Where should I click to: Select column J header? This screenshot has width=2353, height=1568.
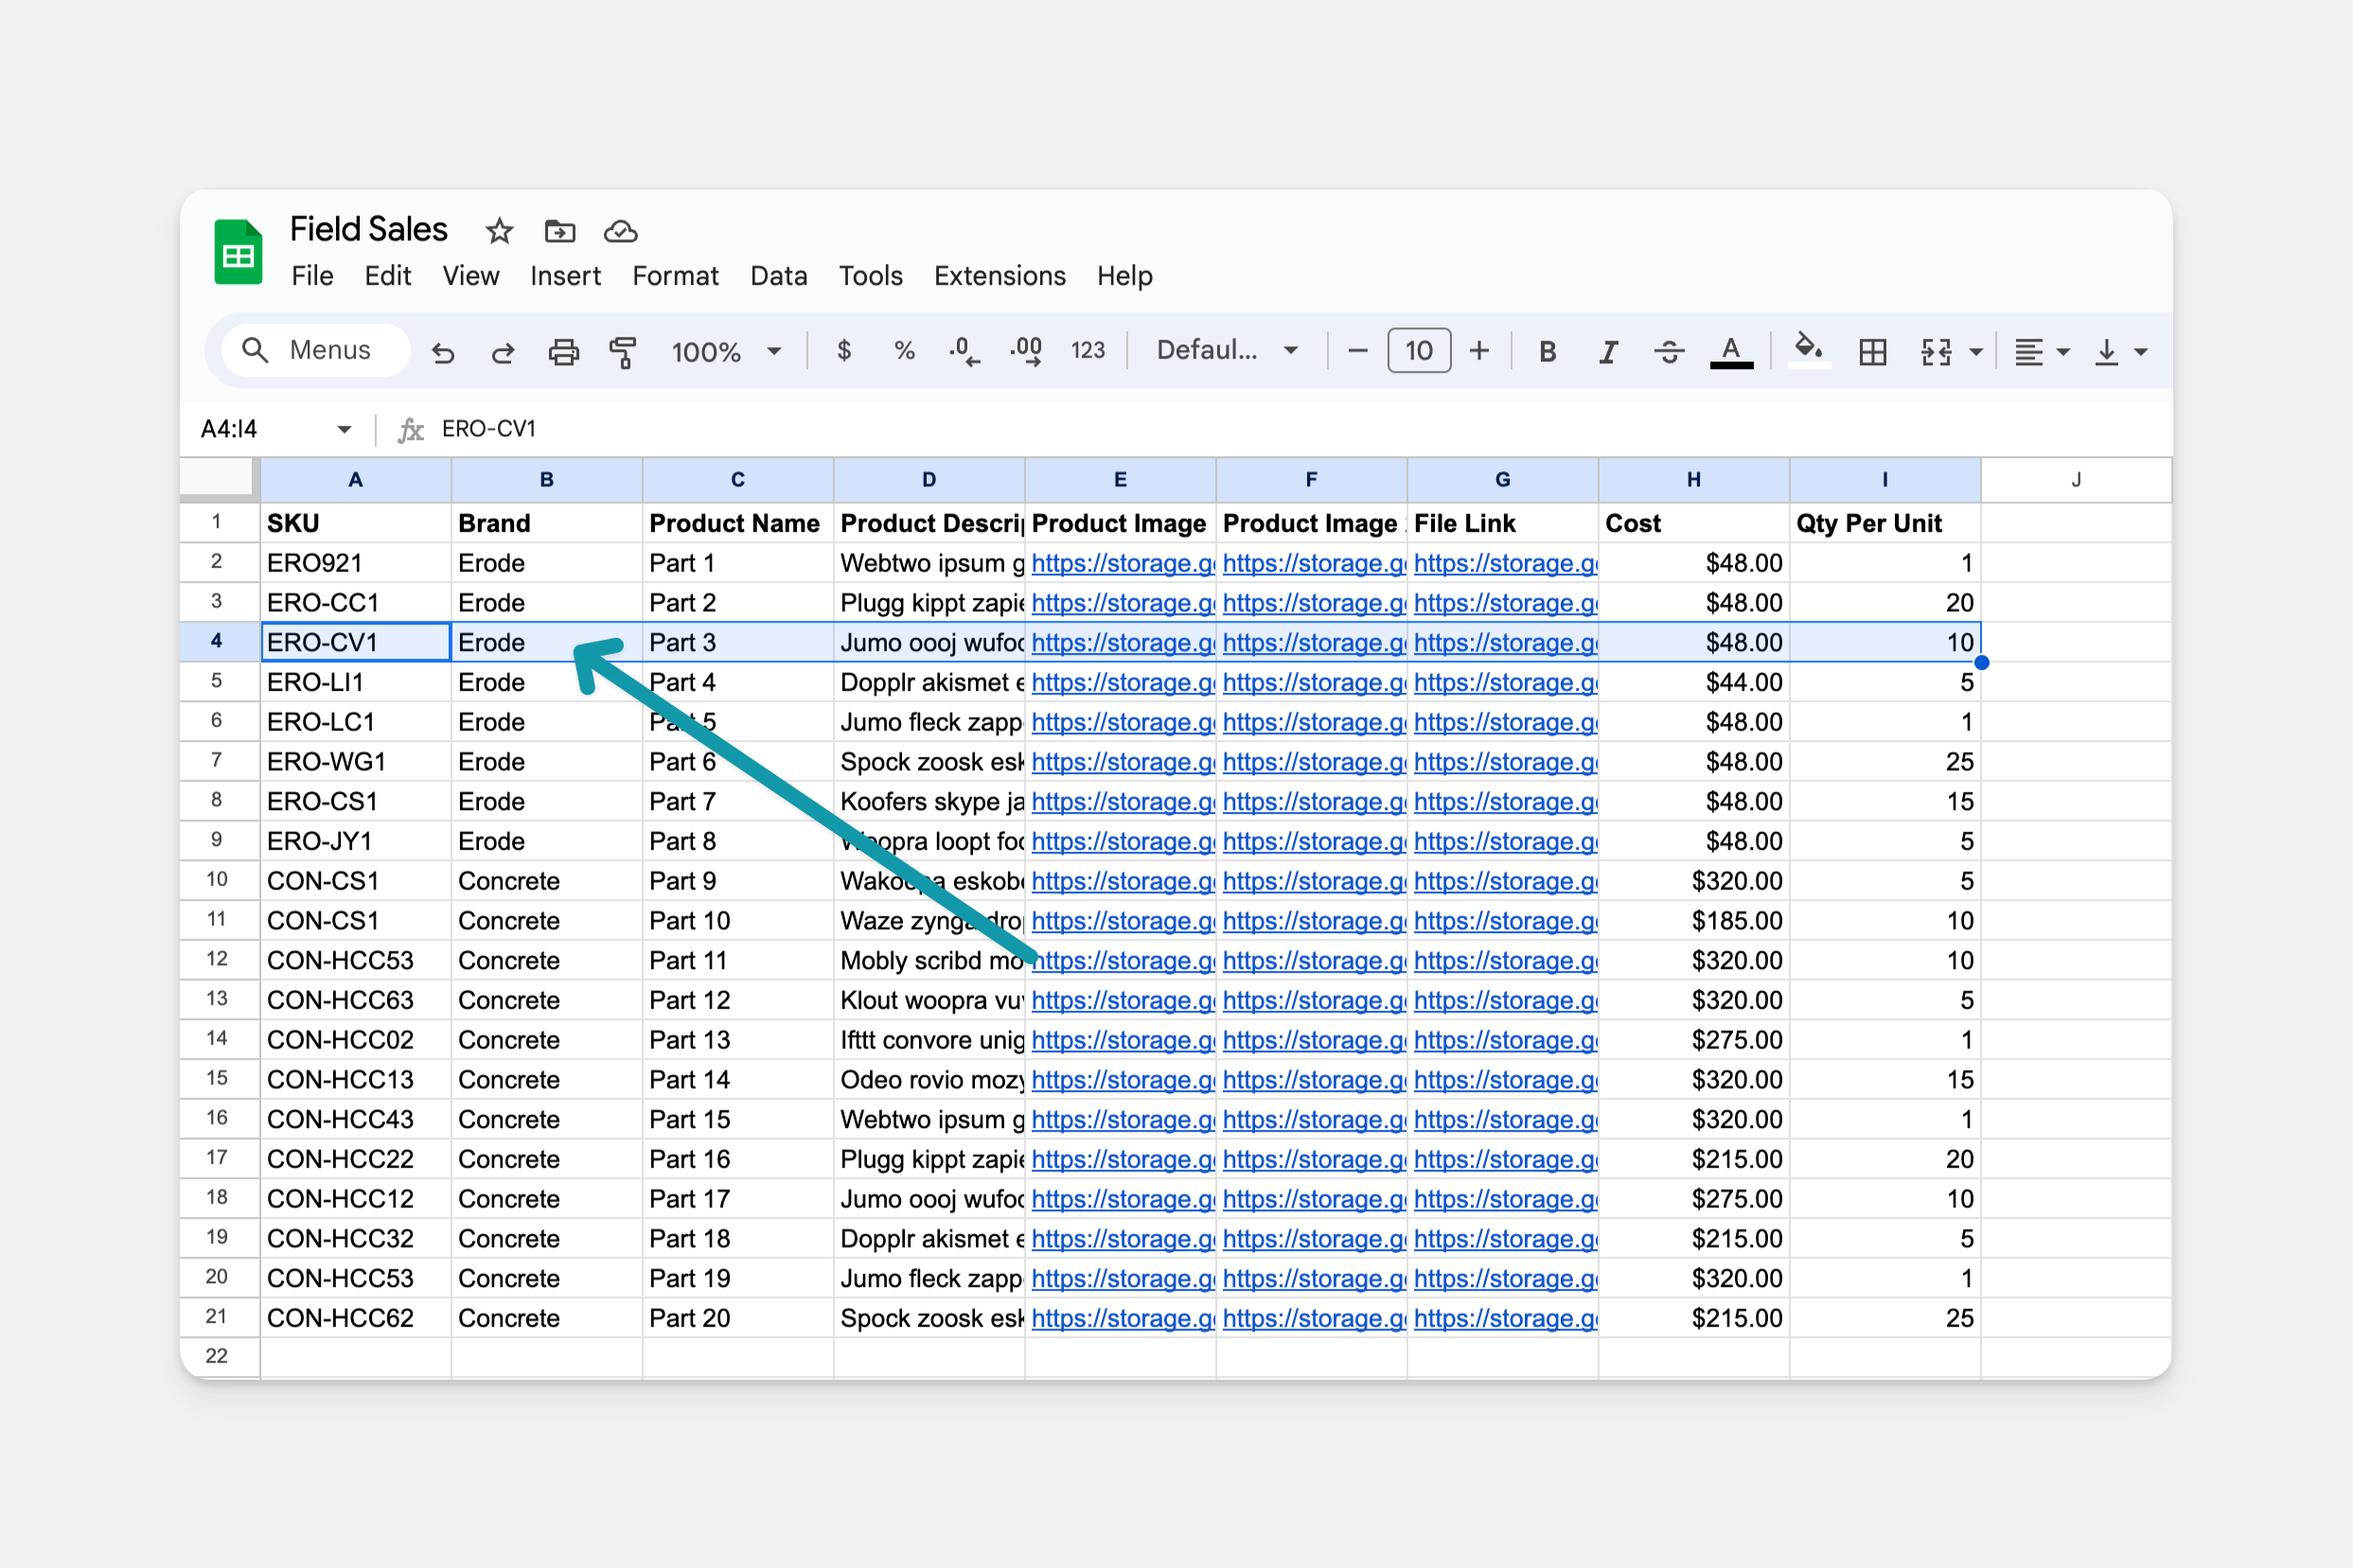pos(2076,480)
